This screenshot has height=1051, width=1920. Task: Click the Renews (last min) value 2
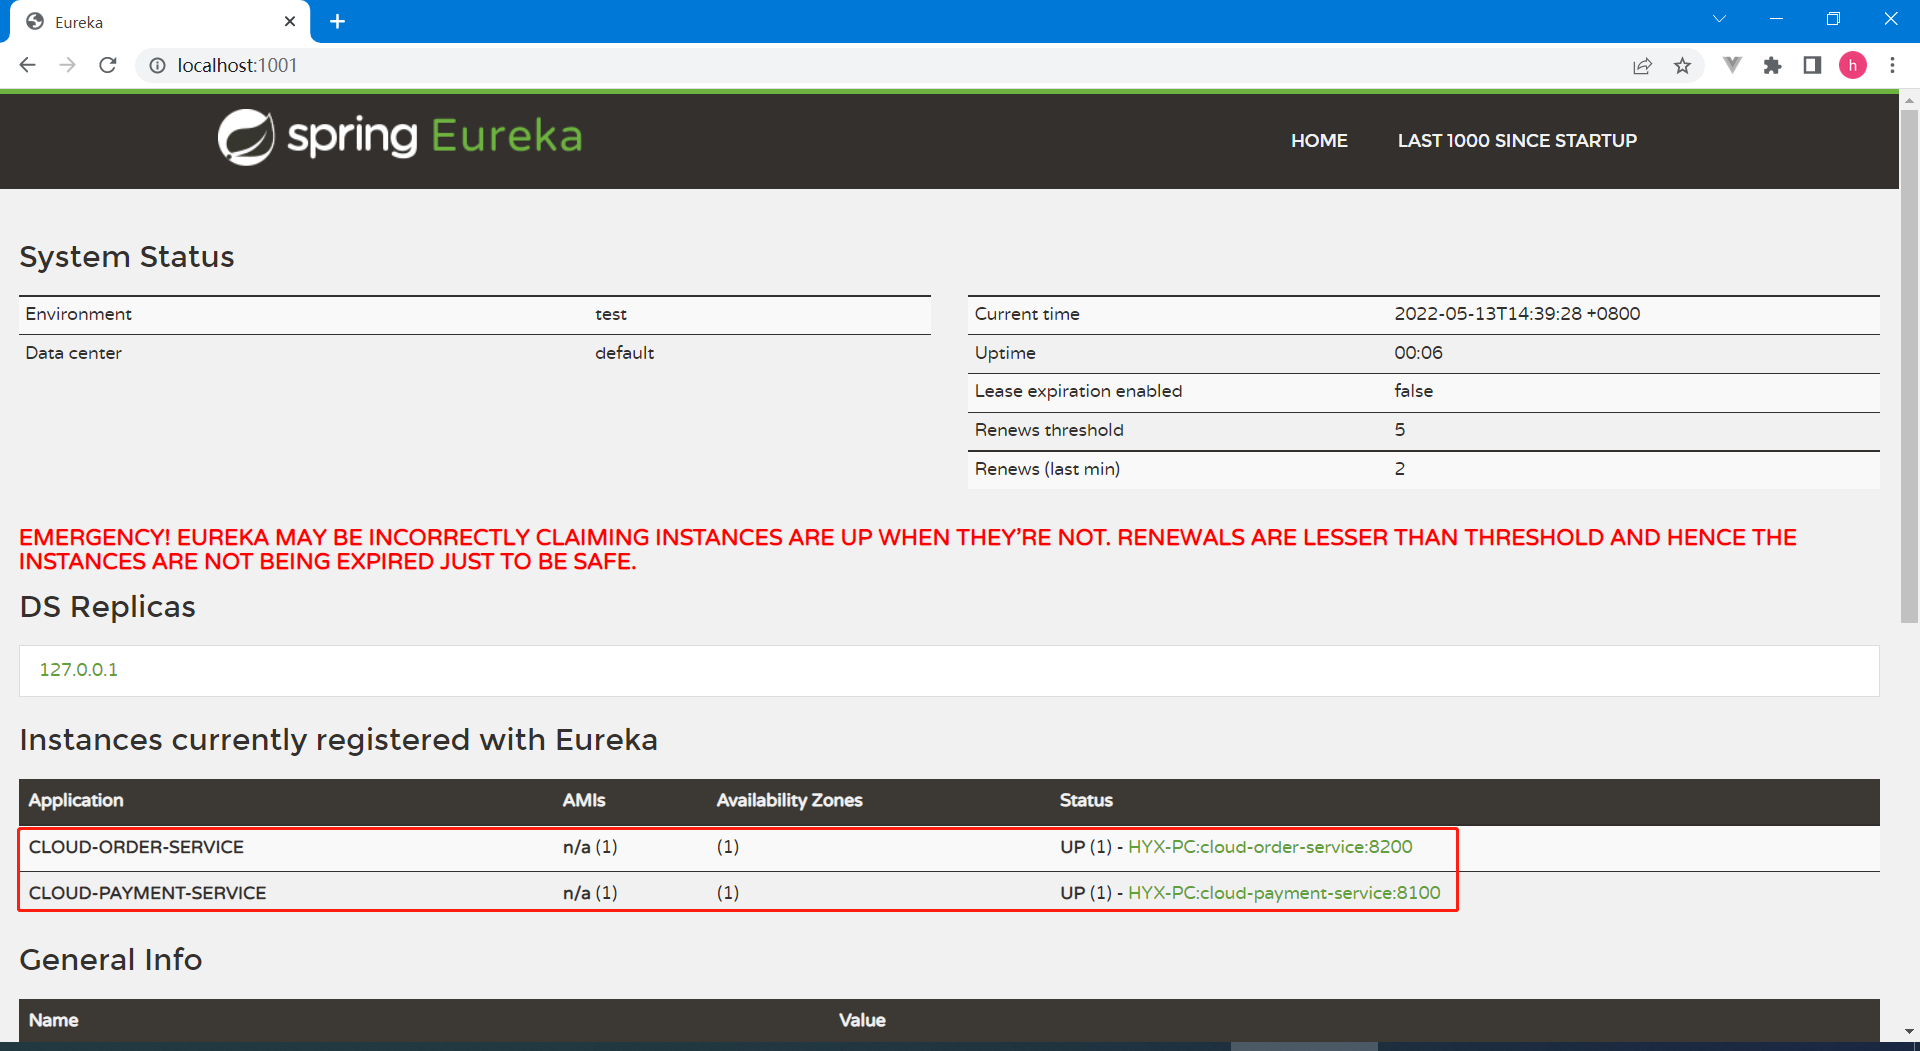click(x=1400, y=469)
